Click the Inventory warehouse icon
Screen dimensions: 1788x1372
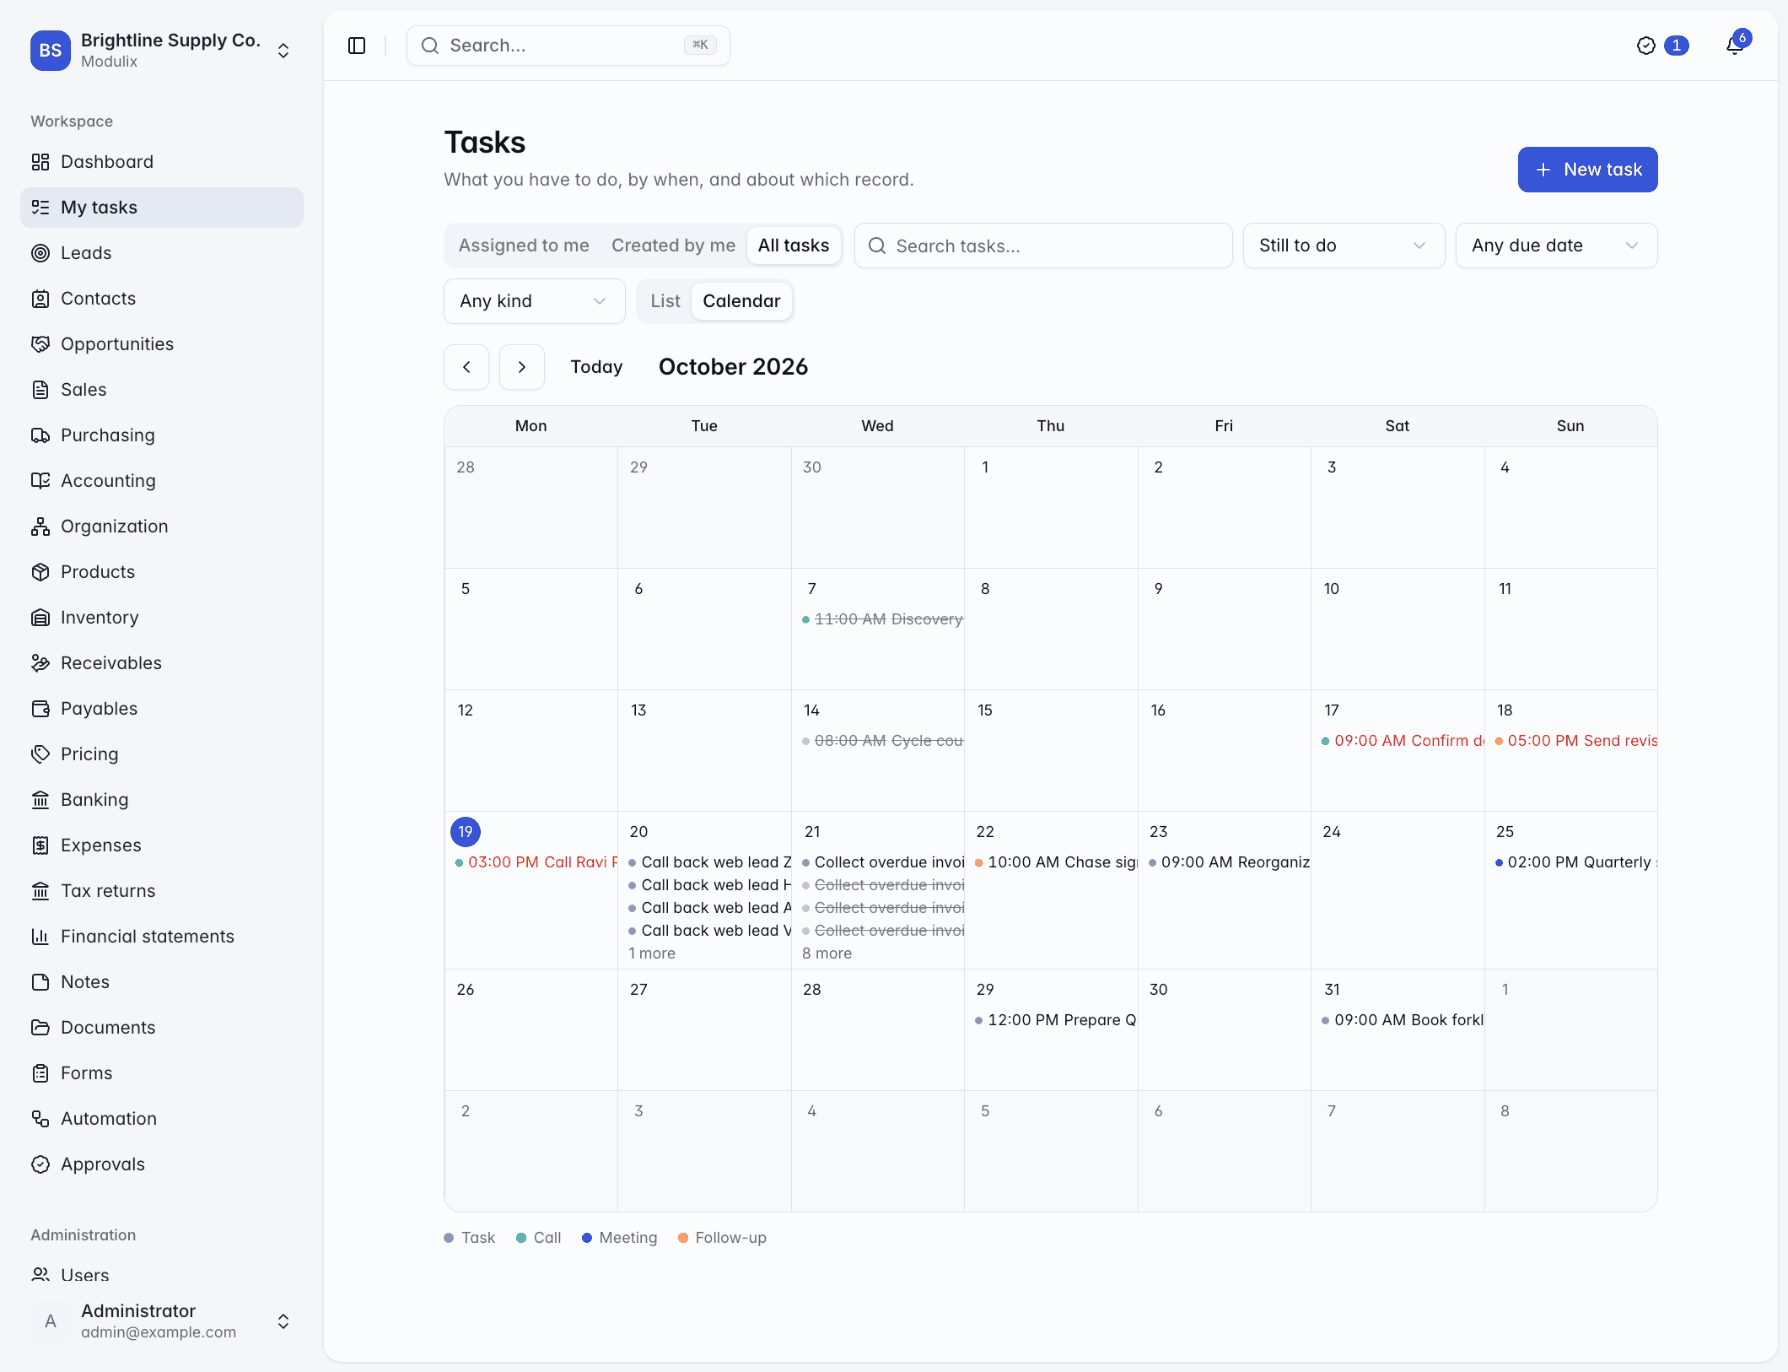40,617
